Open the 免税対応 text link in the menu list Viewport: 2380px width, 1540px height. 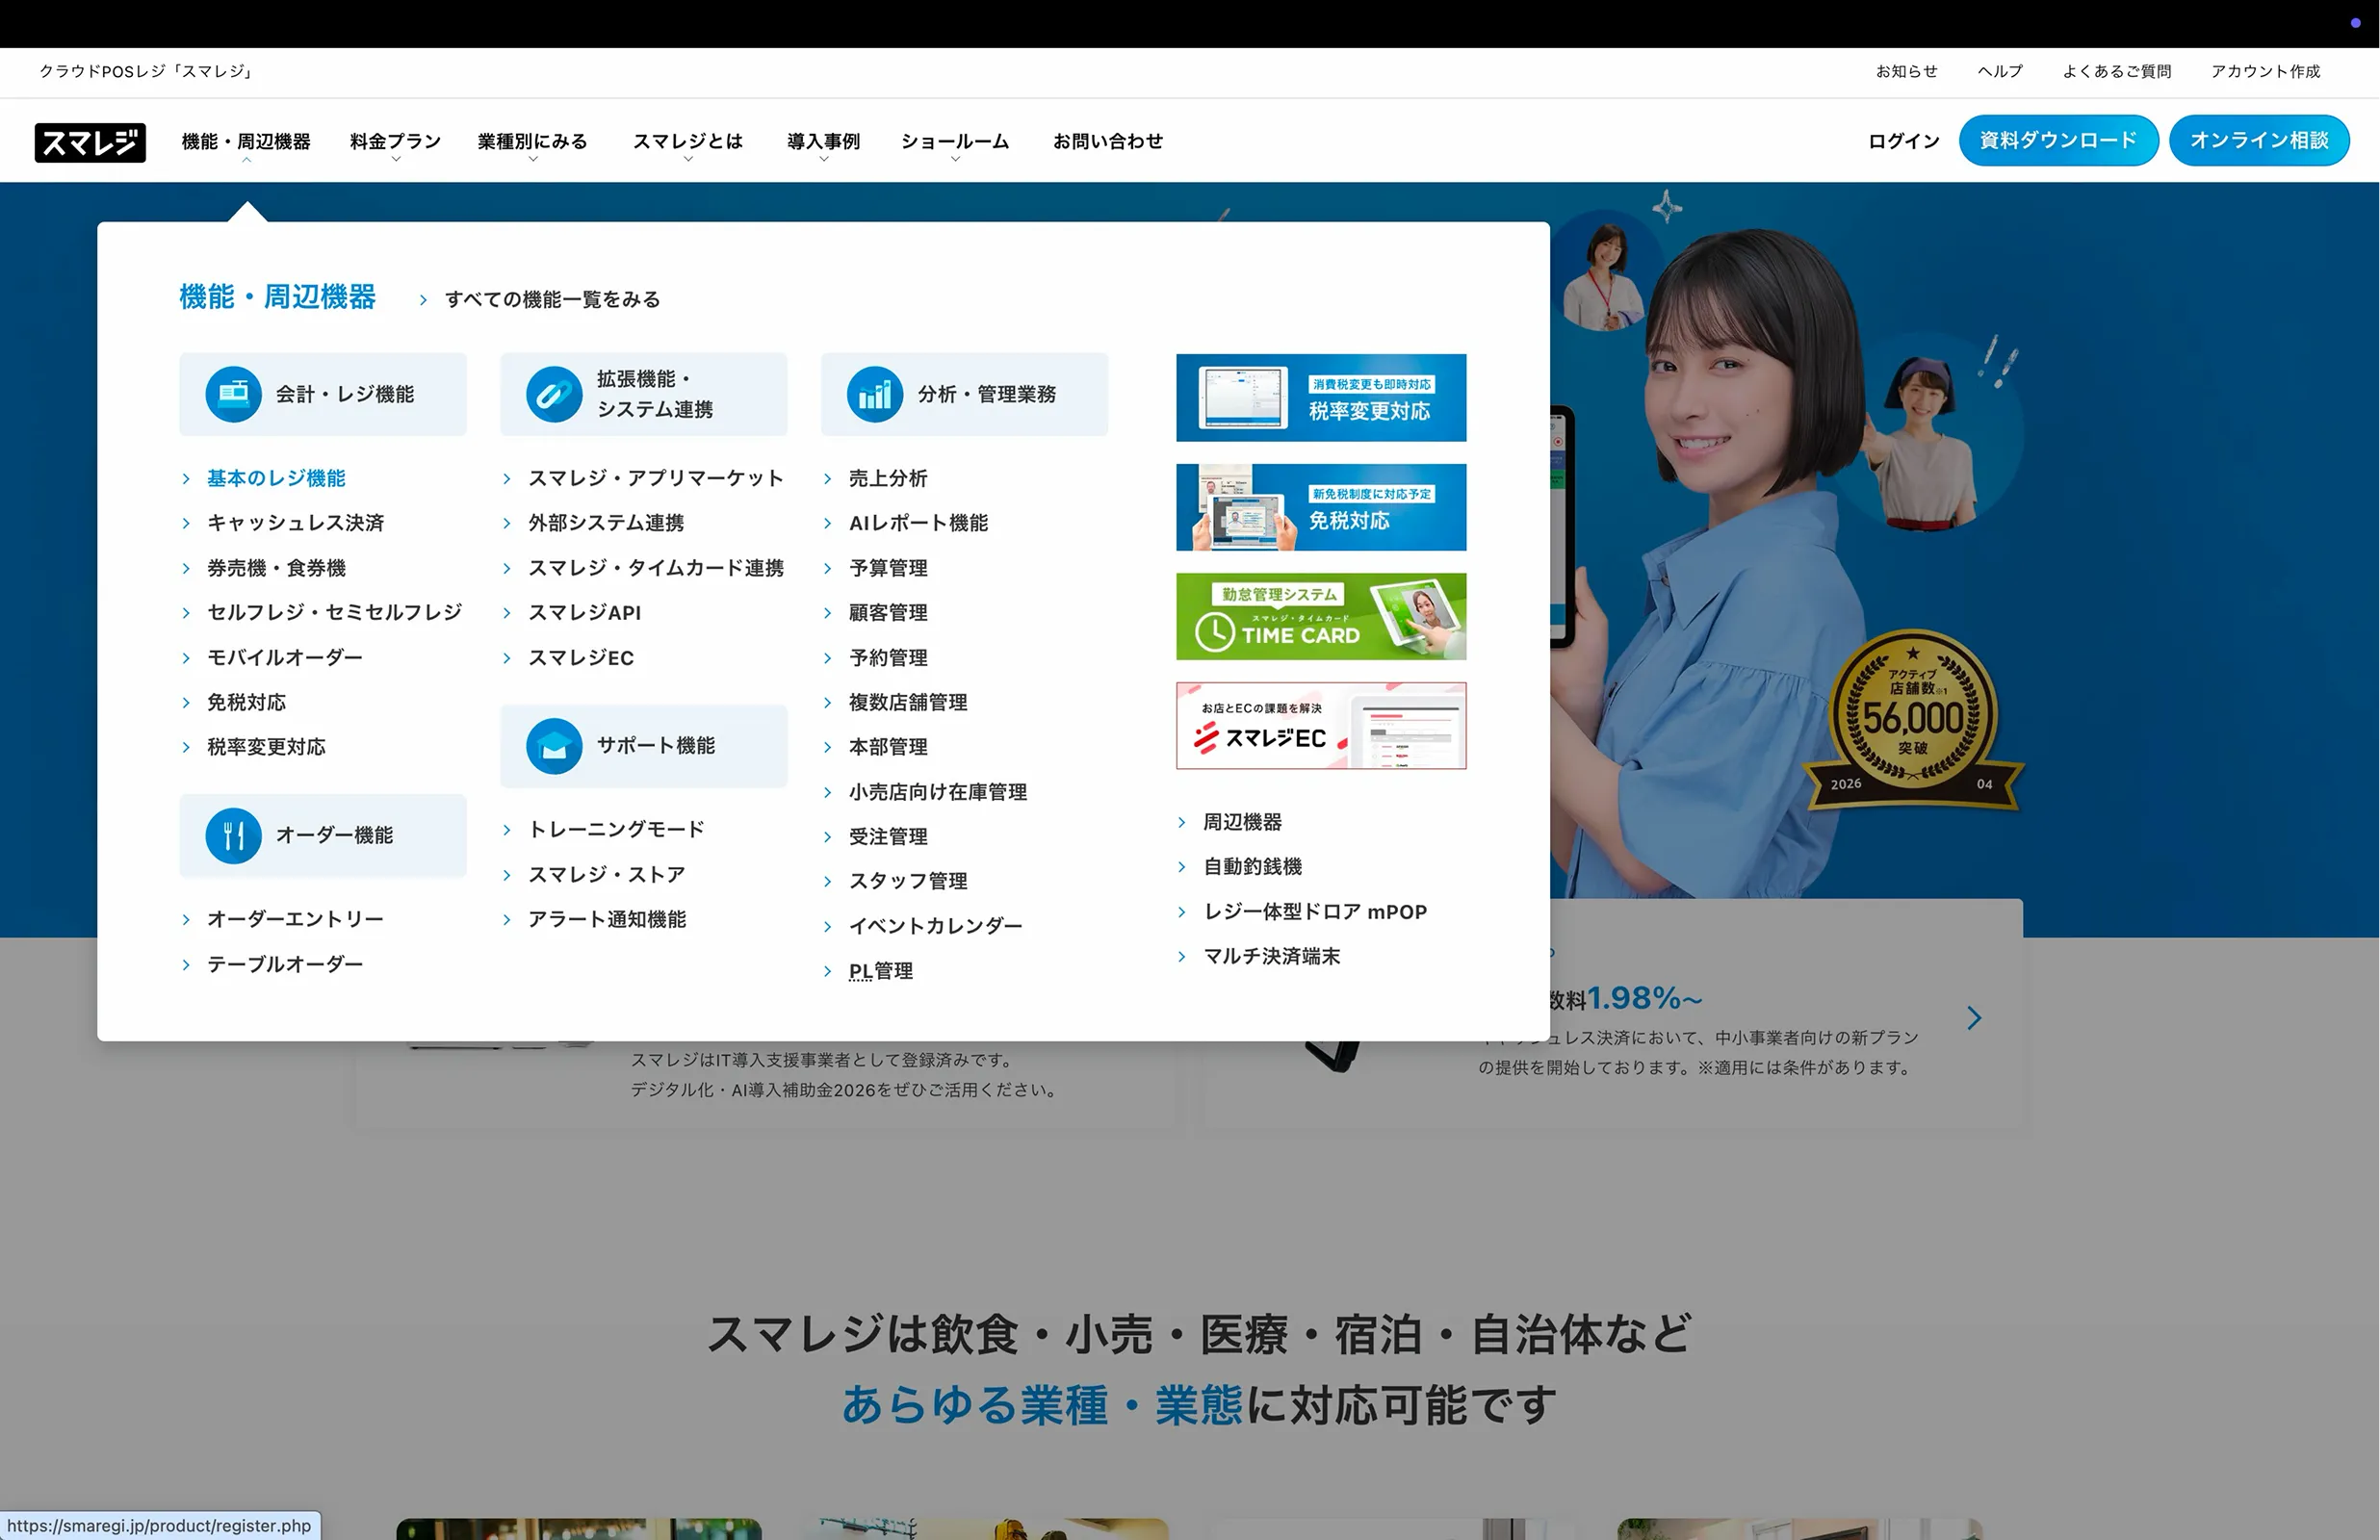[246, 702]
